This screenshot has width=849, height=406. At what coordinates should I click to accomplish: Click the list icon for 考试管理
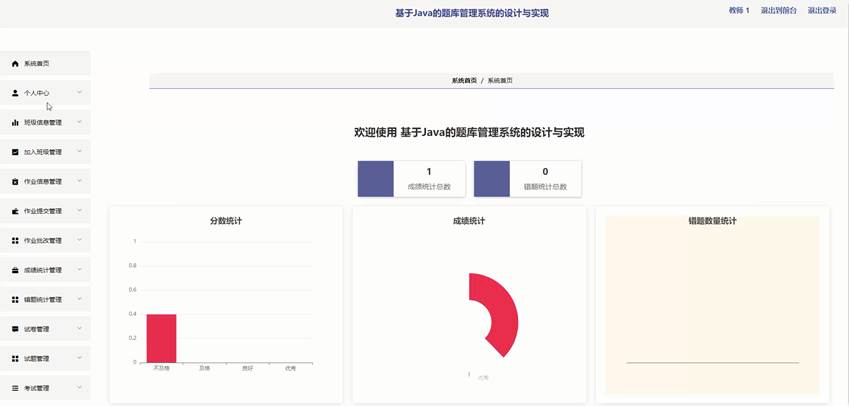(15, 388)
